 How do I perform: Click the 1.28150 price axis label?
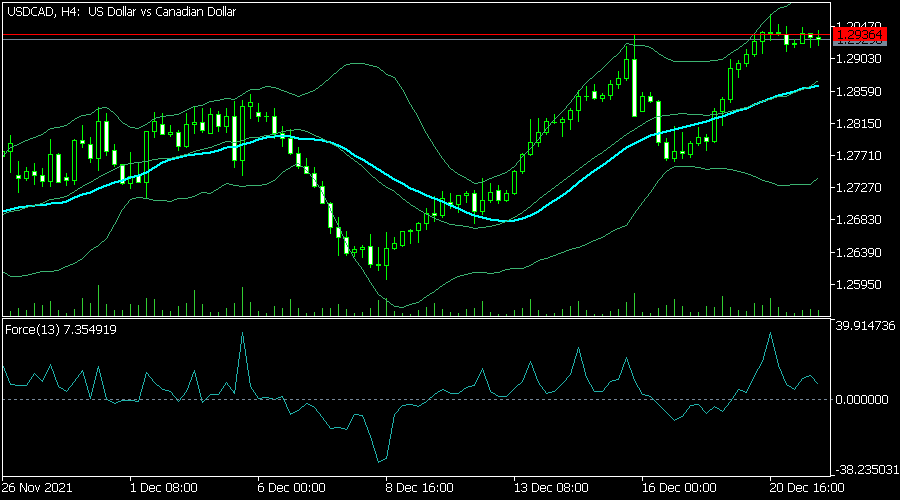859,123
